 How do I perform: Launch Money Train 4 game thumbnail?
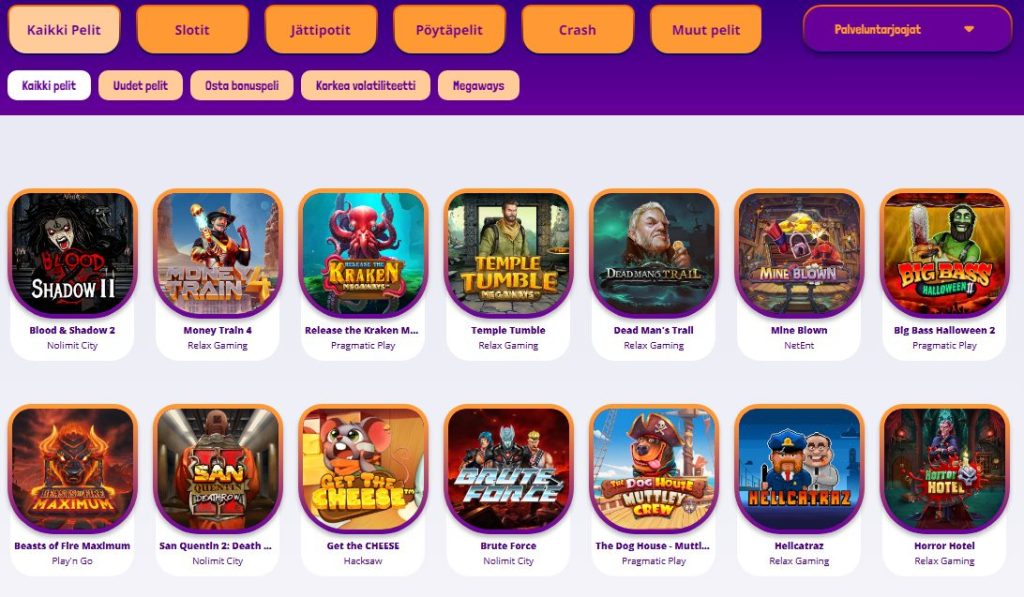coord(217,253)
